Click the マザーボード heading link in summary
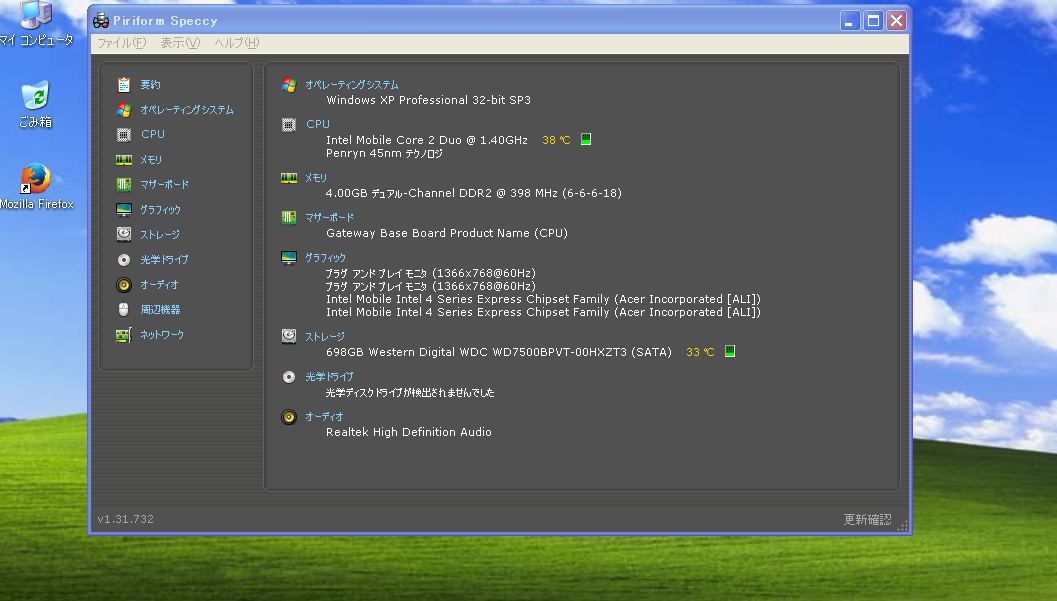Image resolution: width=1057 pixels, height=601 pixels. click(x=330, y=218)
